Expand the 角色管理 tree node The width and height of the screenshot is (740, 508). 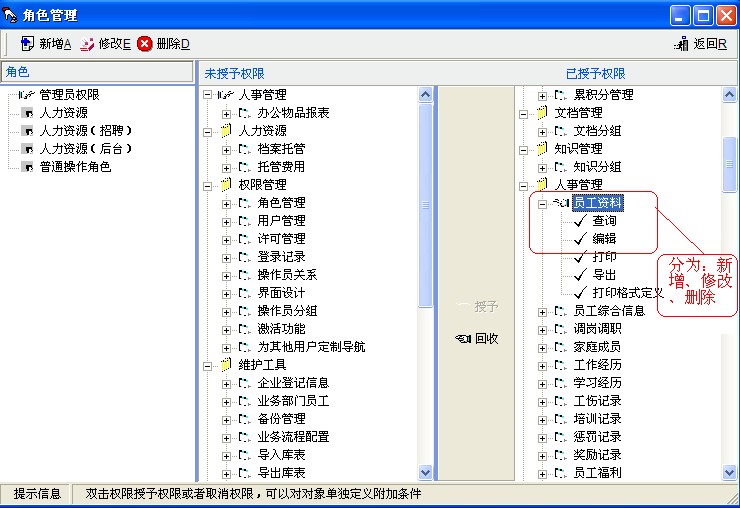[x=227, y=203]
